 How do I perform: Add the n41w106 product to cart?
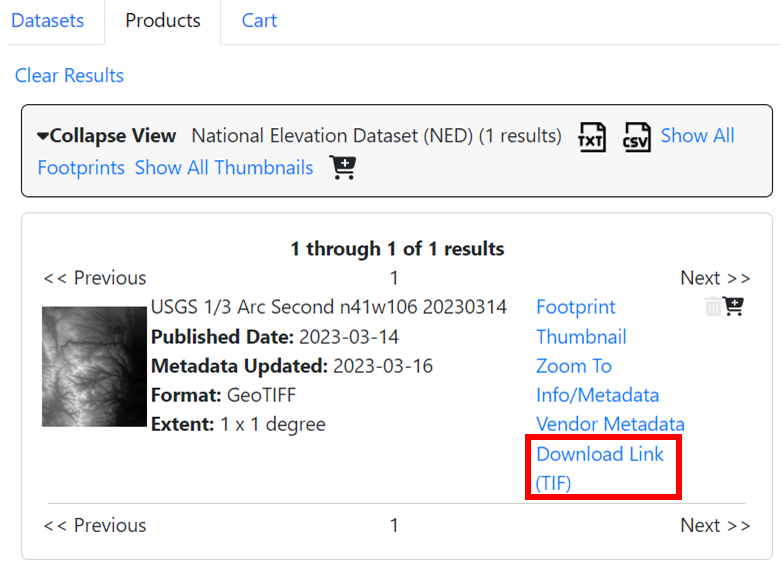pyautogui.click(x=733, y=307)
